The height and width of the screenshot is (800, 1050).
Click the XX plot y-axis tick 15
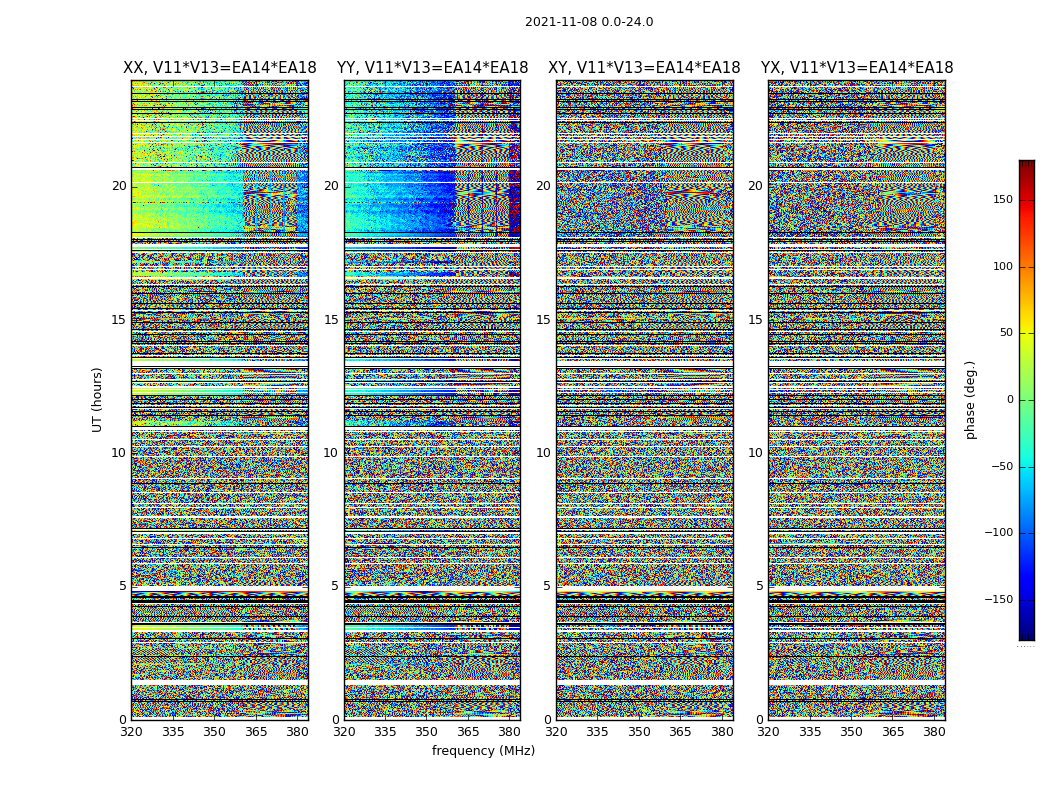tap(119, 320)
